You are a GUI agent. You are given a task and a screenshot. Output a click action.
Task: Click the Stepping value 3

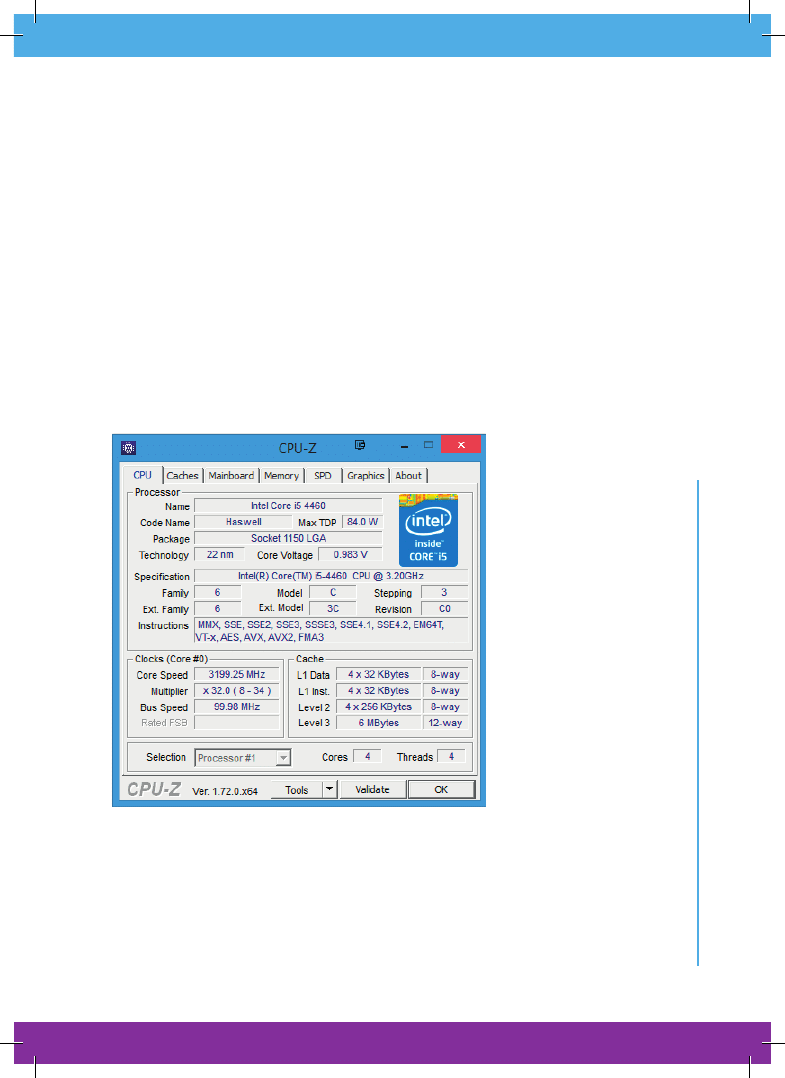pyautogui.click(x=444, y=593)
